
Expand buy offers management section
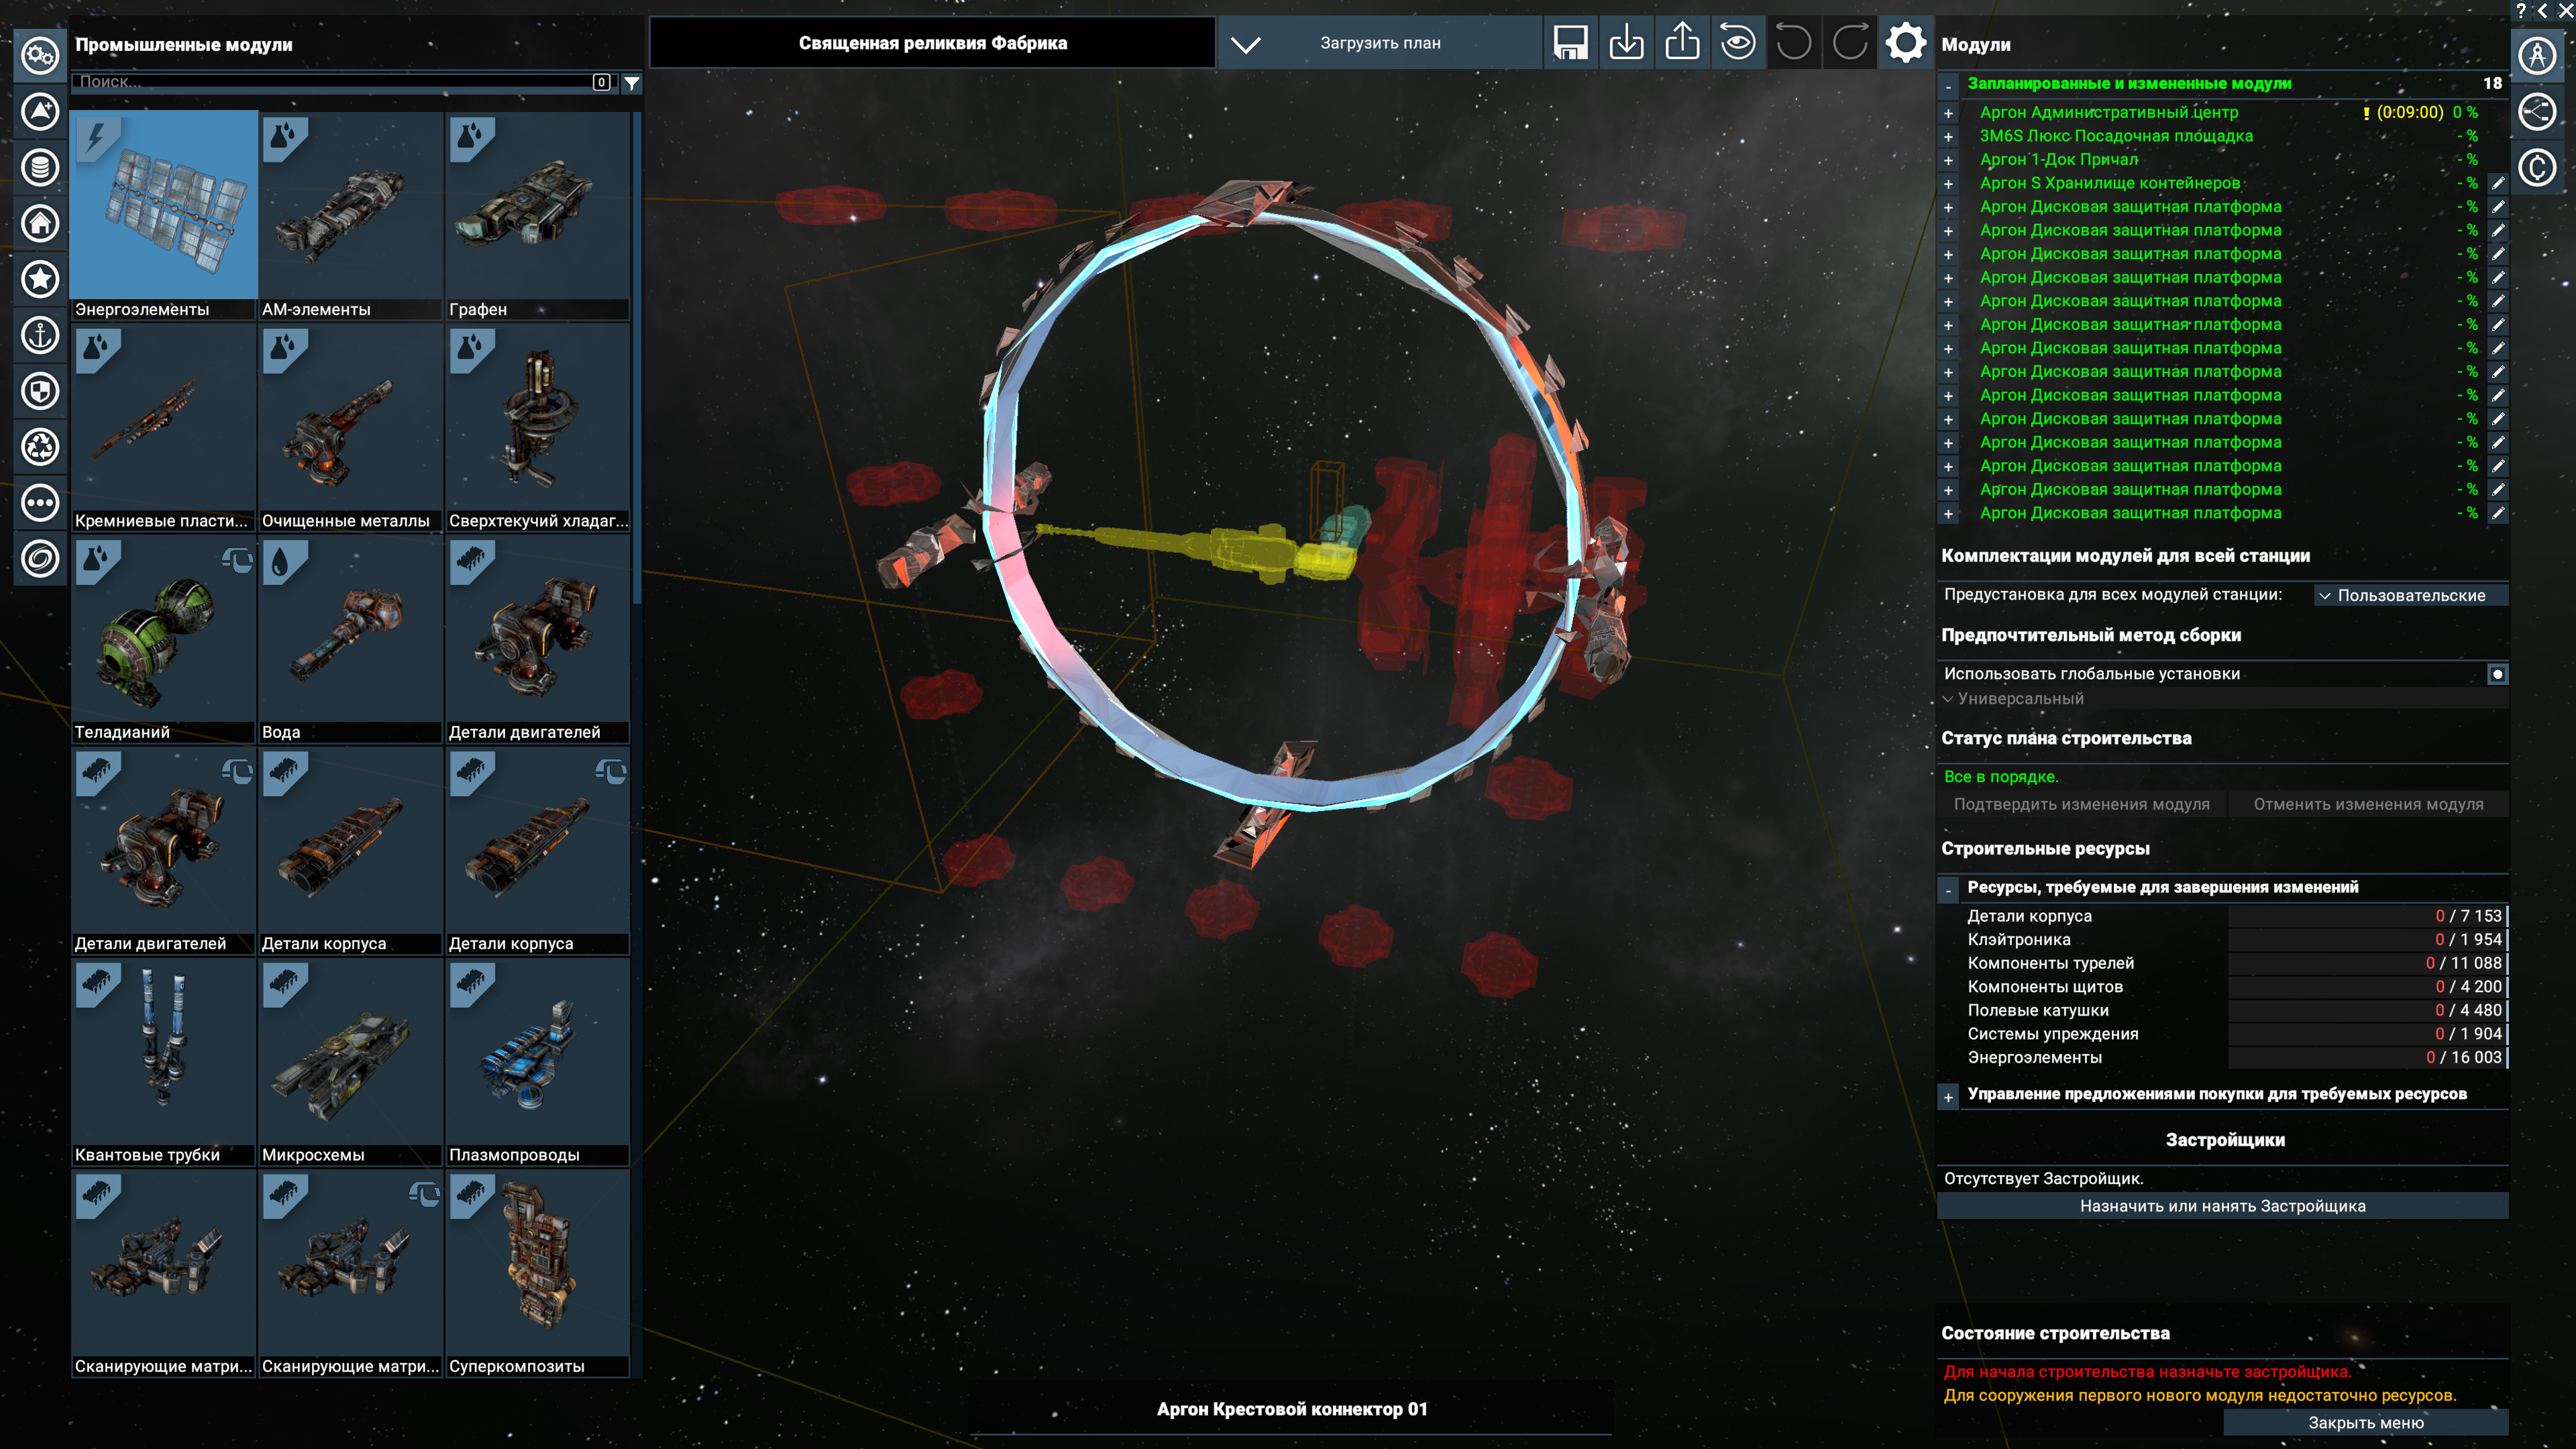[1948, 1096]
